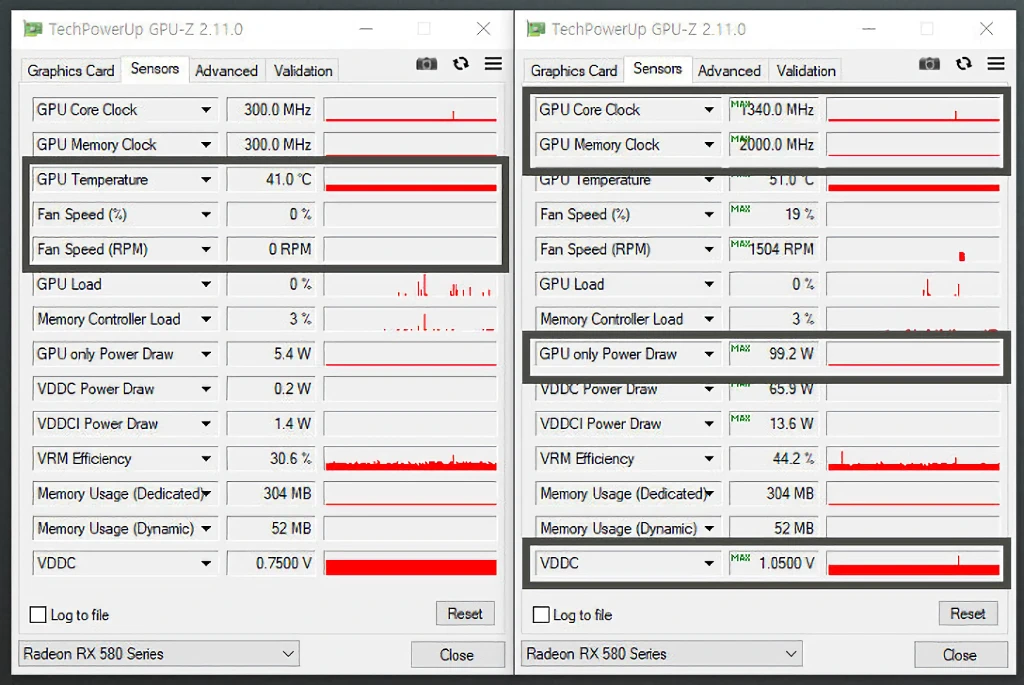1024x685 pixels.
Task: Click the GPU Load graph in right window
Action: click(913, 284)
